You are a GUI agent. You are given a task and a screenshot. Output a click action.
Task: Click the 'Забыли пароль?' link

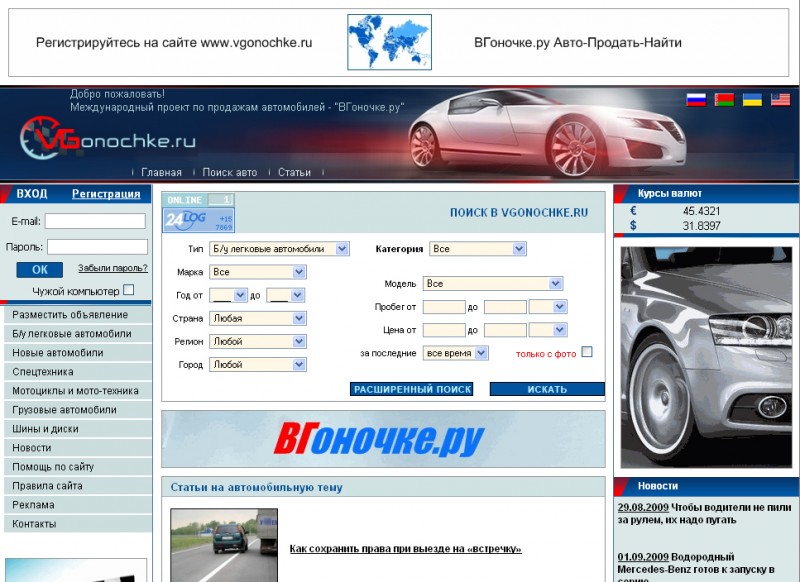click(x=113, y=268)
